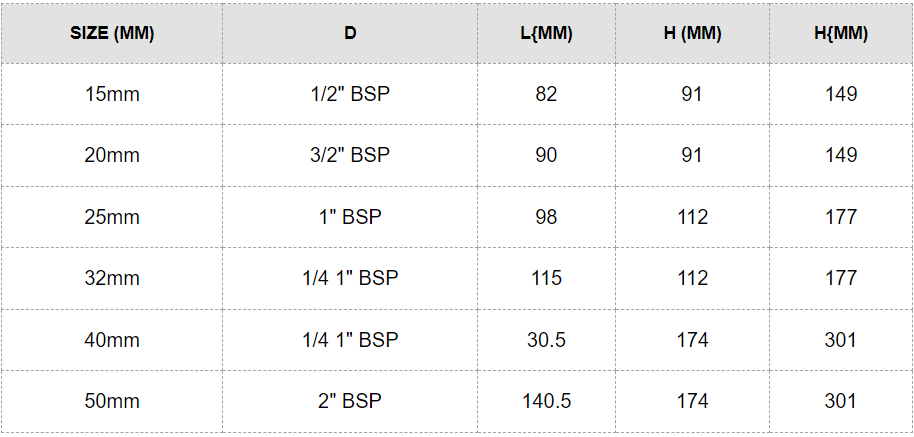This screenshot has width=914, height=437.
Task: Select the 30.5 length cell
Action: [546, 340]
